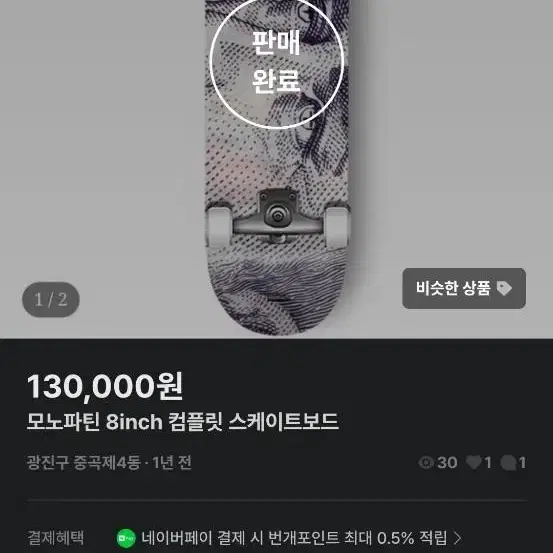Viewport: 553px width, 553px height.
Task: Tap the 1 / 2 image page indicator
Action: pos(51,299)
